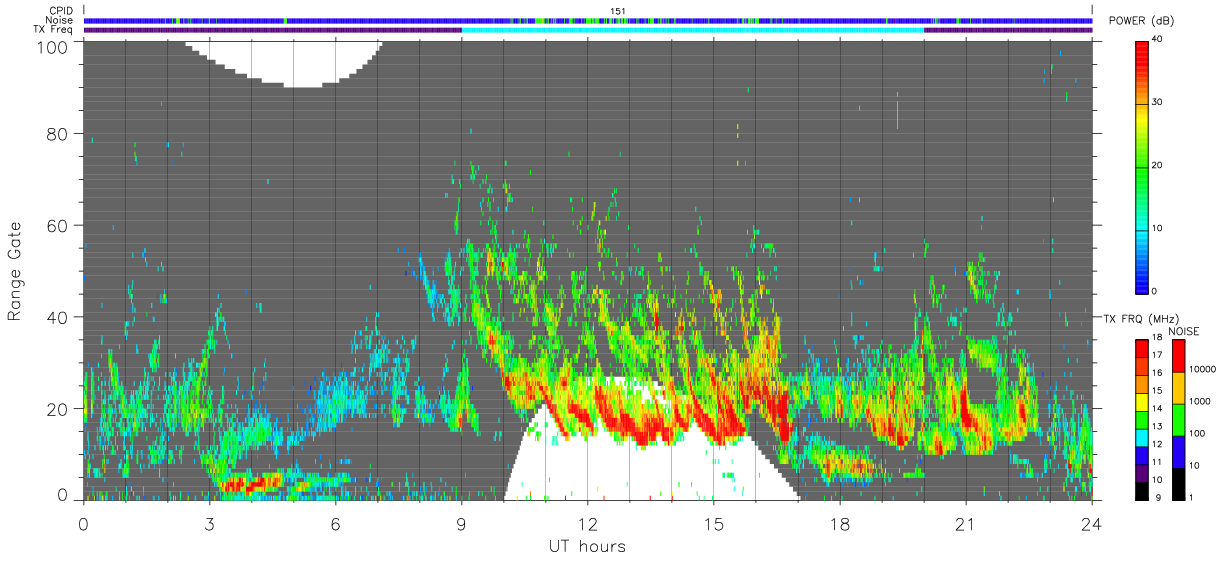Click the 30 label on power color bar
Viewport: 1228px width, 567px height.
coord(1157,102)
